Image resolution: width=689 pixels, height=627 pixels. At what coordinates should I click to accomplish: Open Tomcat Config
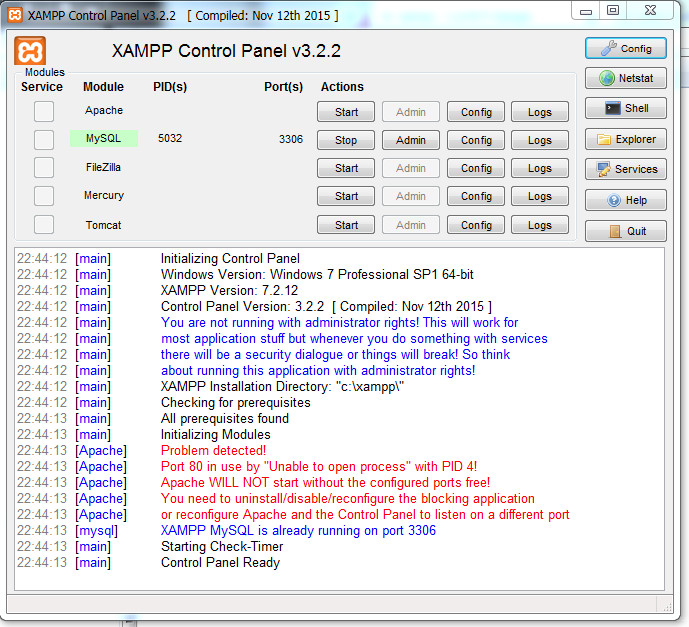pos(476,225)
